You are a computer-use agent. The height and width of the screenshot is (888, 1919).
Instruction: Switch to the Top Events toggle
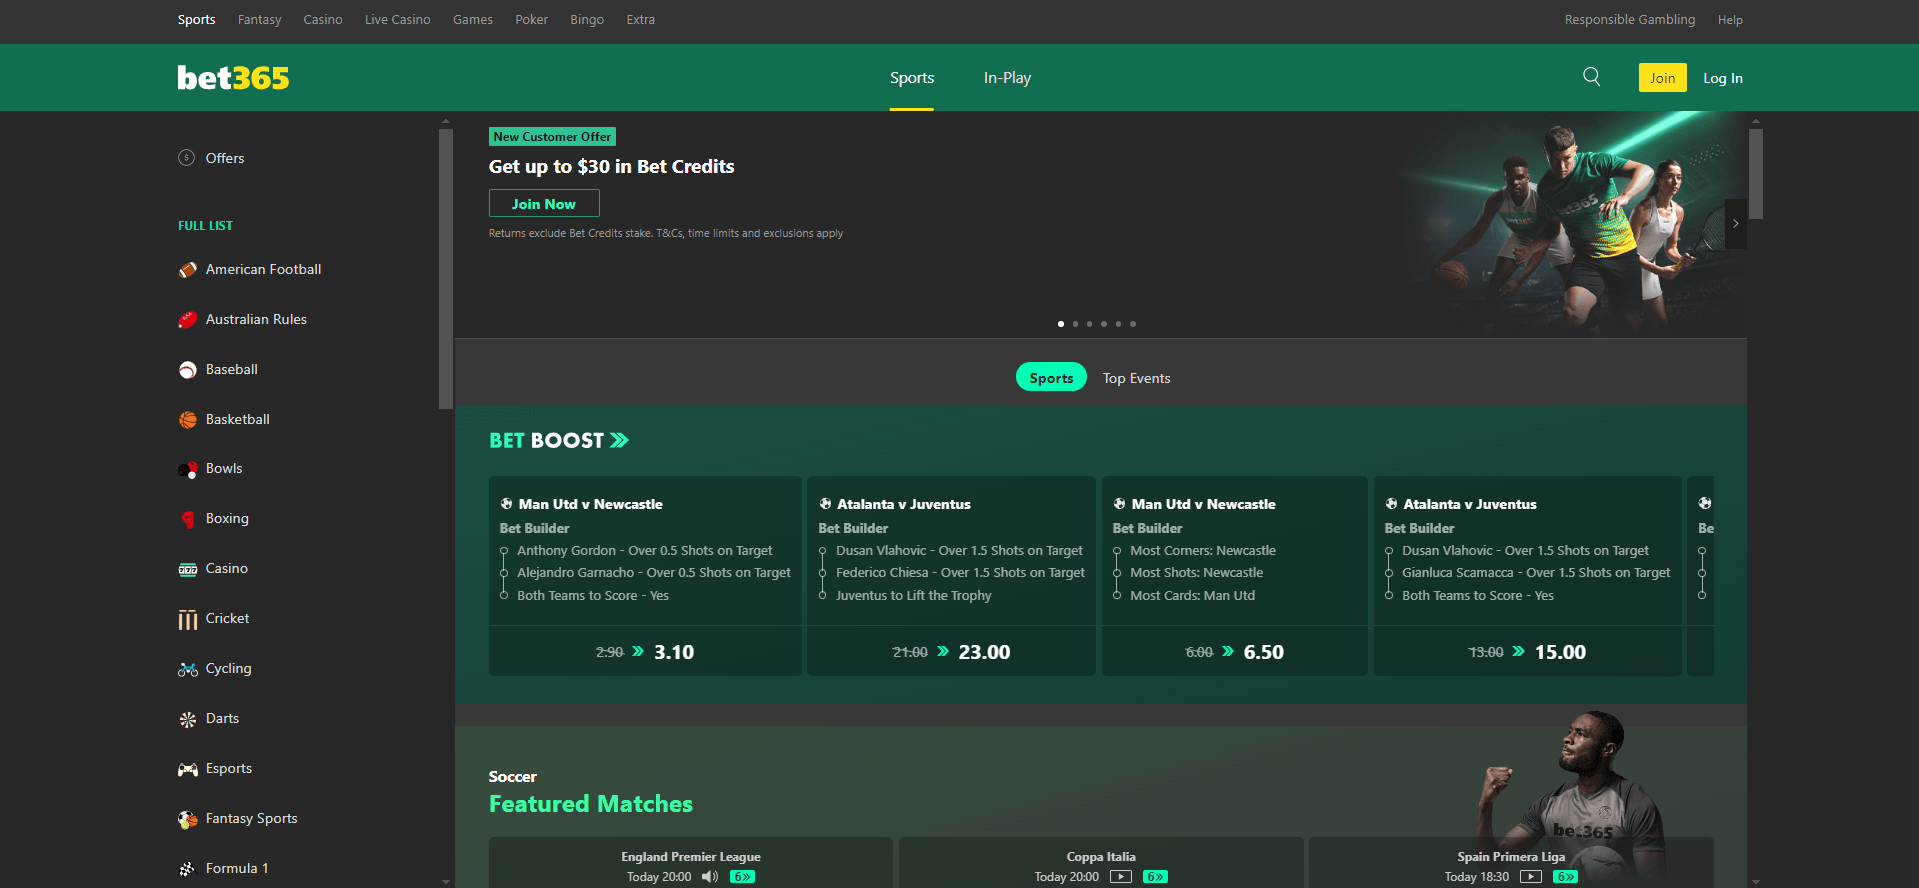1136,378
